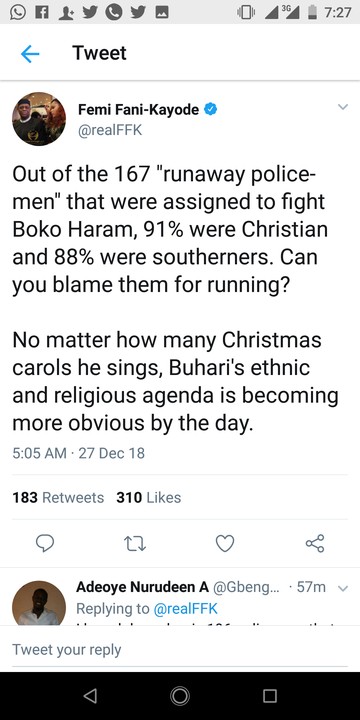Open WhatsApp notification in status bar

[x=20, y=12]
